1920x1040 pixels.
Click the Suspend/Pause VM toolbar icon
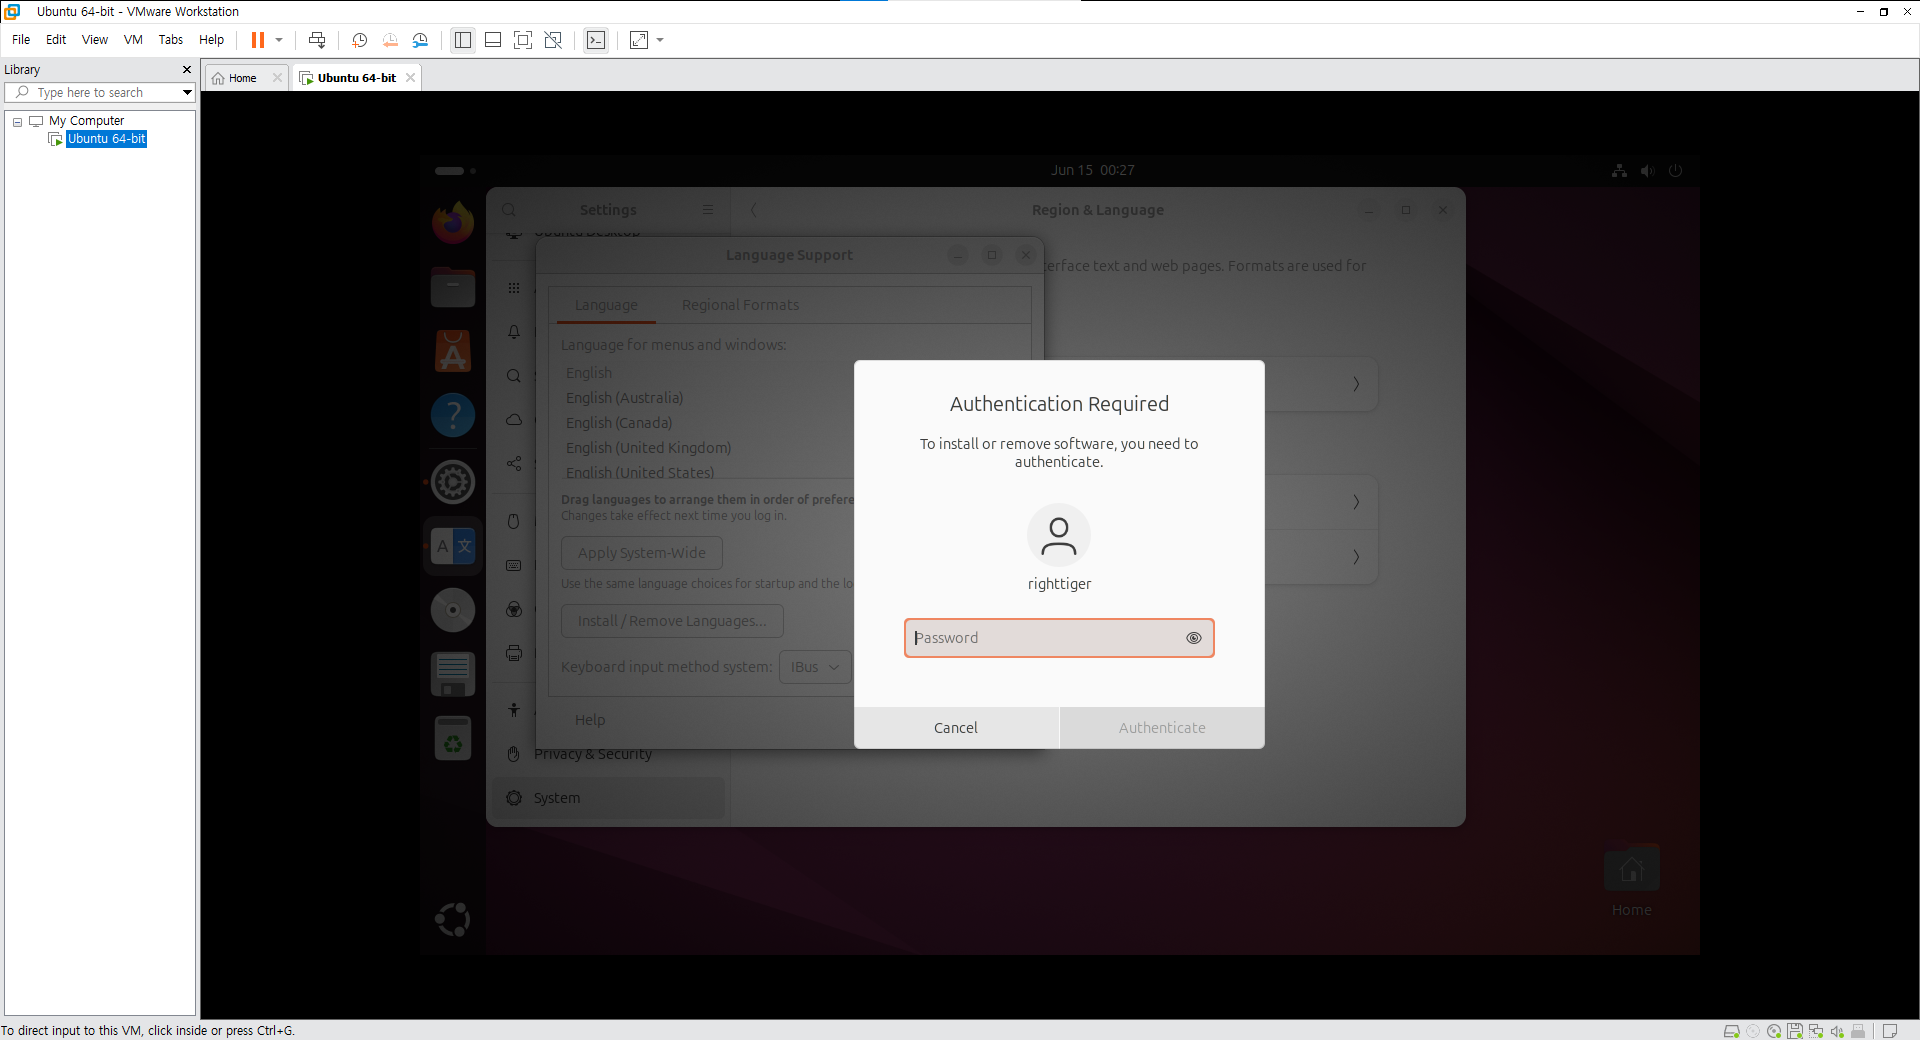point(257,40)
